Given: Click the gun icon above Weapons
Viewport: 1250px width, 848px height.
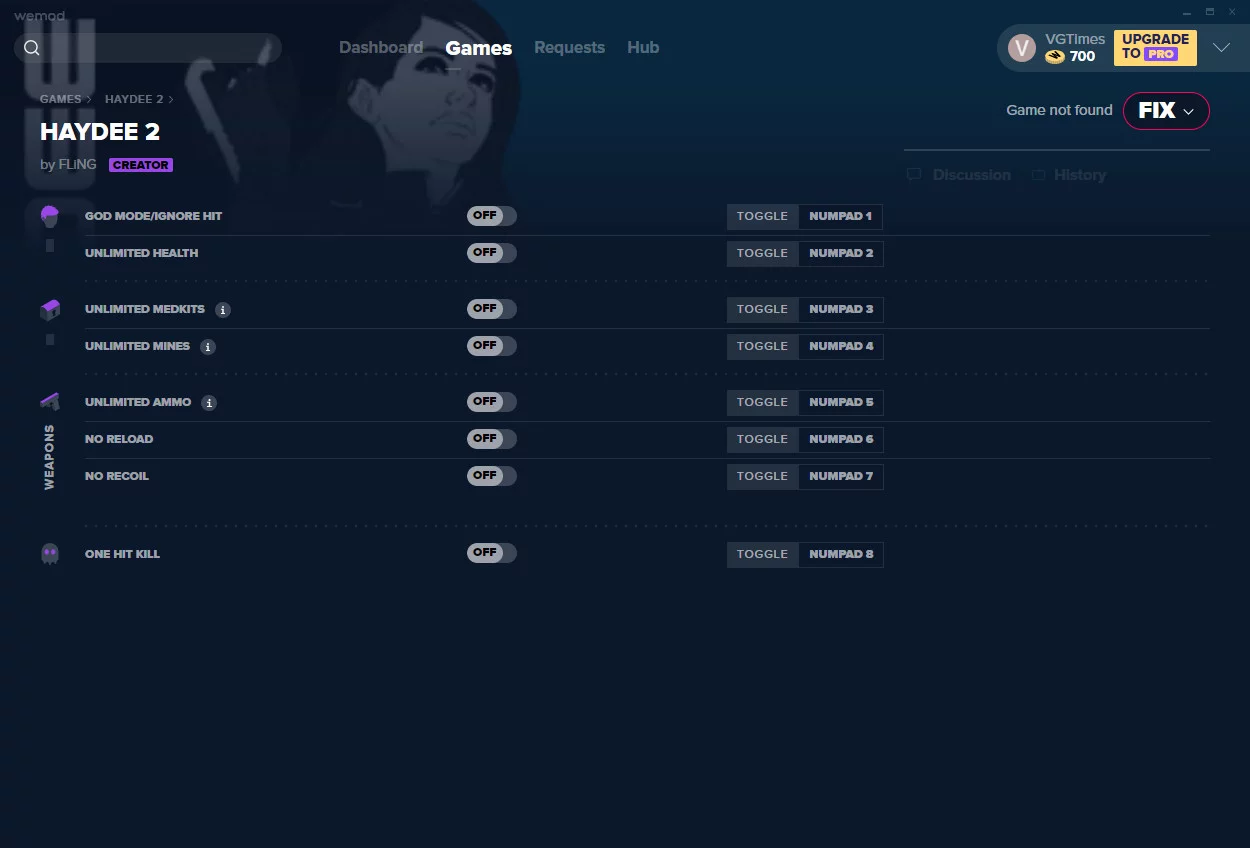Looking at the screenshot, I should click(50, 402).
